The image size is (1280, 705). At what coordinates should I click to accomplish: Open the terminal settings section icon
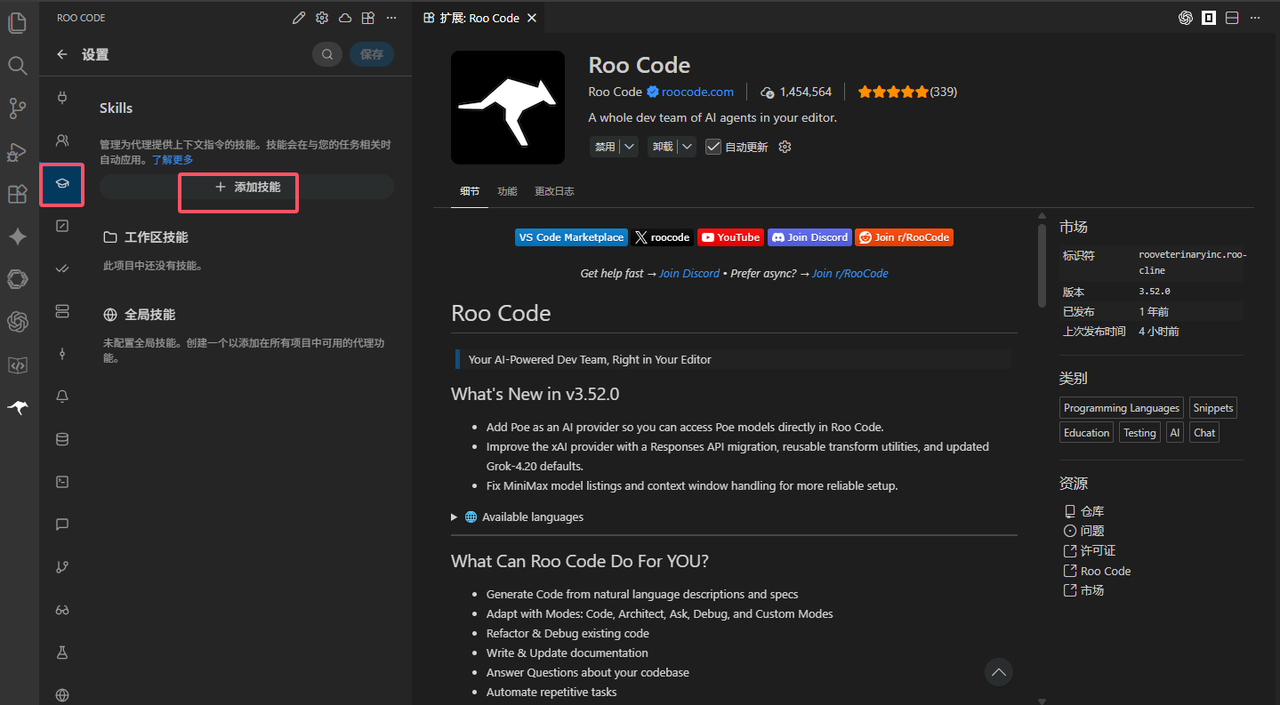[62, 482]
